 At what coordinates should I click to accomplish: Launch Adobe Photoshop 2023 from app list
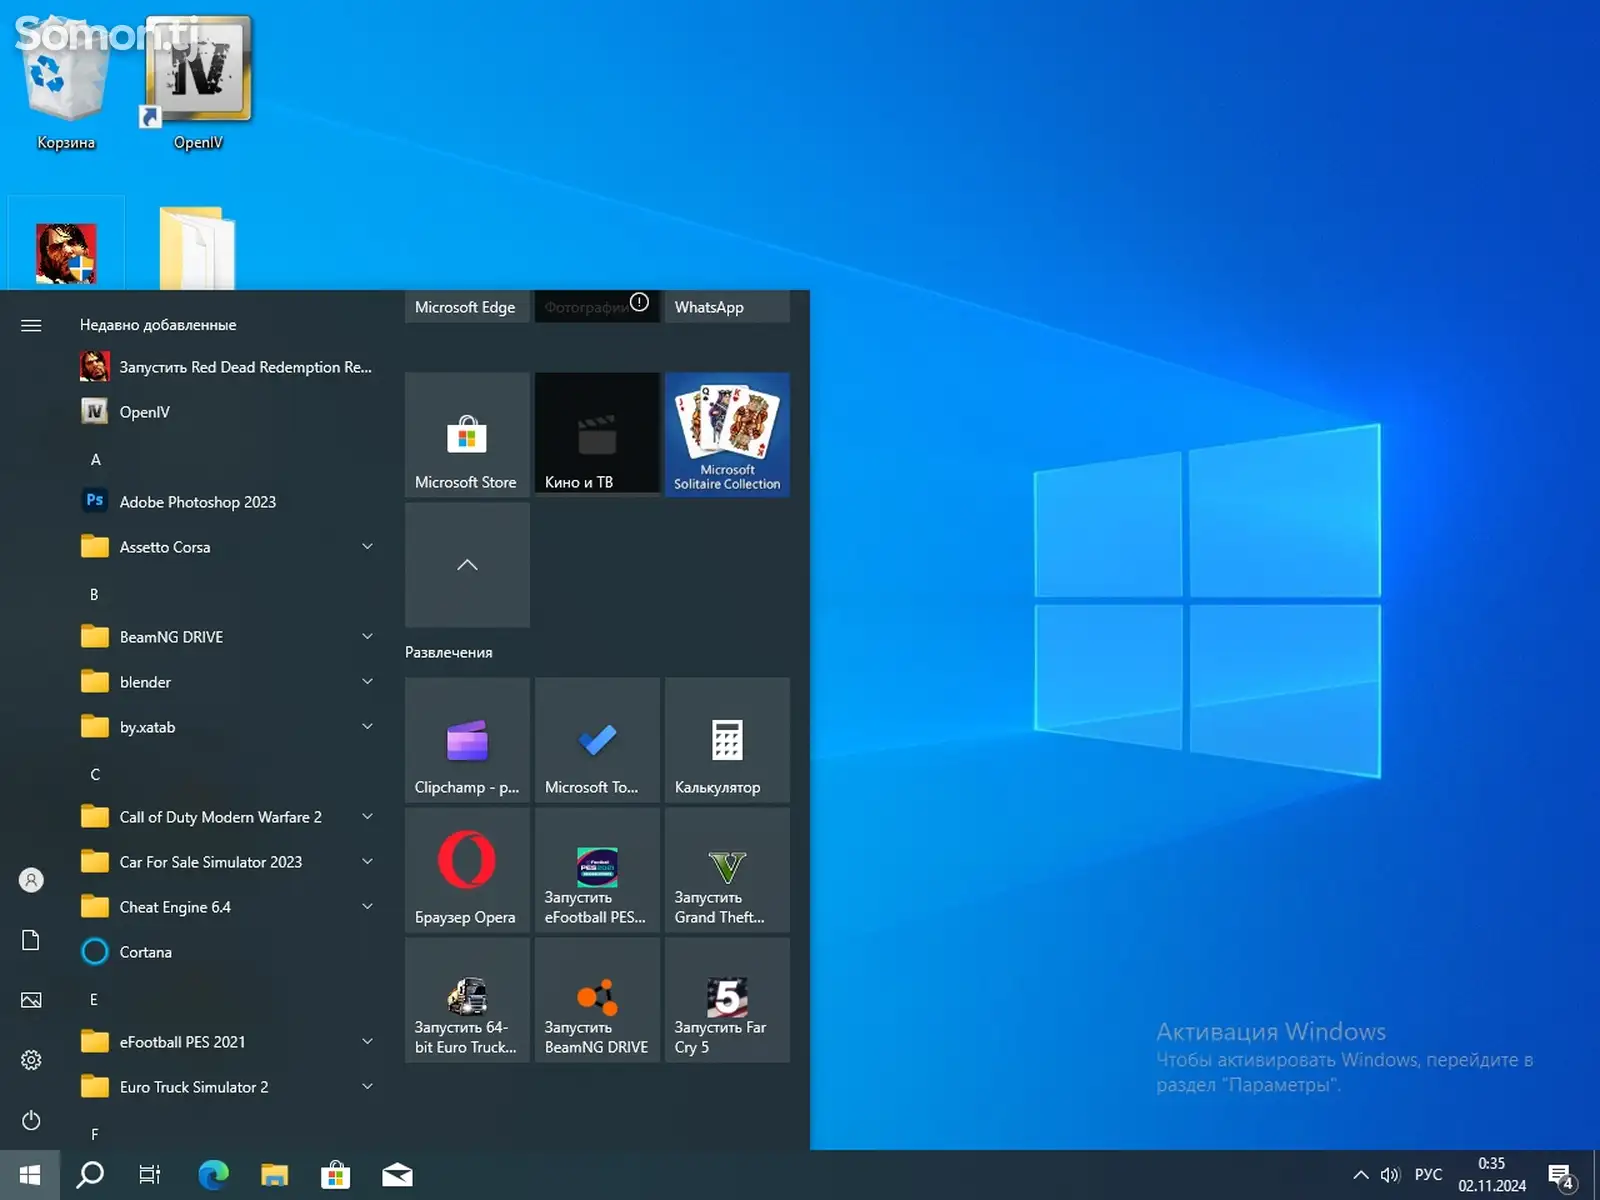(x=228, y=502)
